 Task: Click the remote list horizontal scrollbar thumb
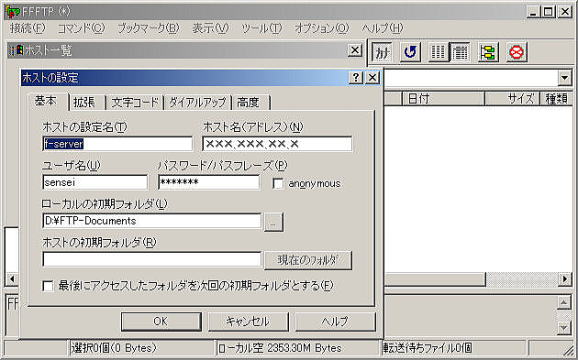(435, 279)
